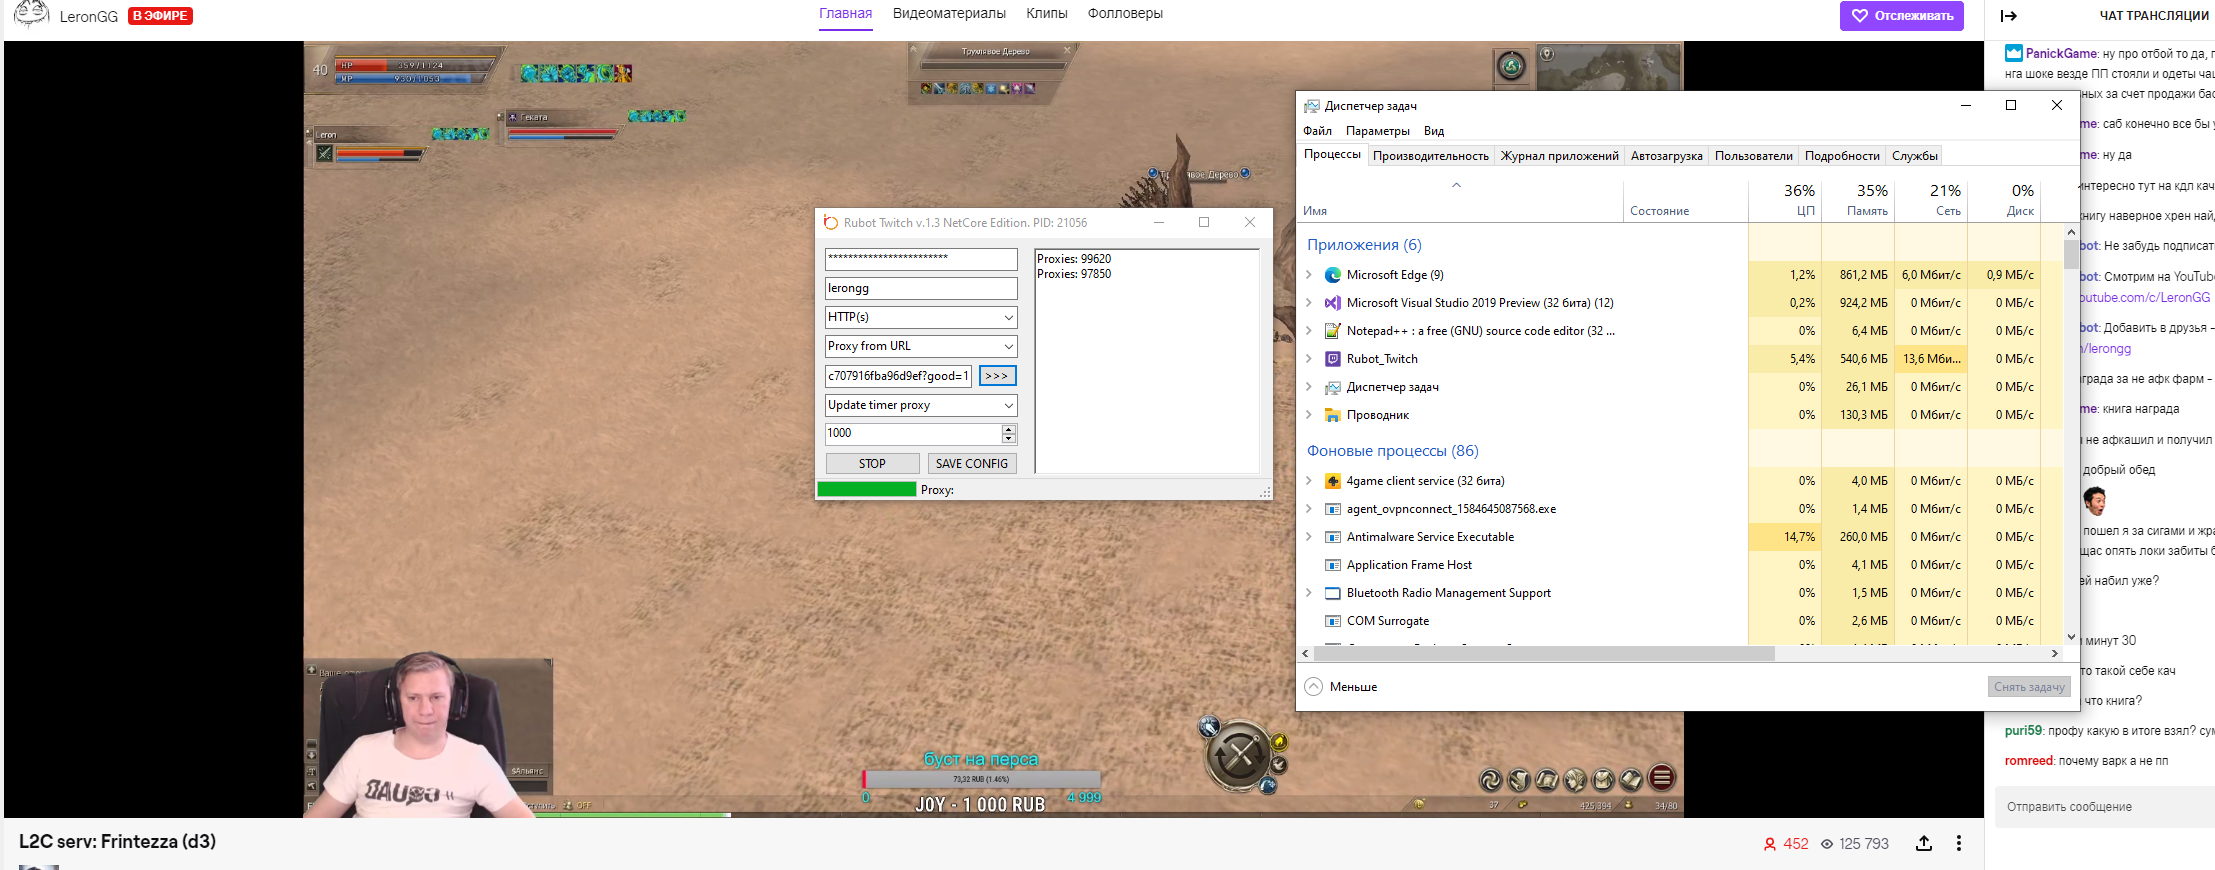
Task: Click the Visual Studio 2019 Preview icon
Action: [x=1332, y=303]
